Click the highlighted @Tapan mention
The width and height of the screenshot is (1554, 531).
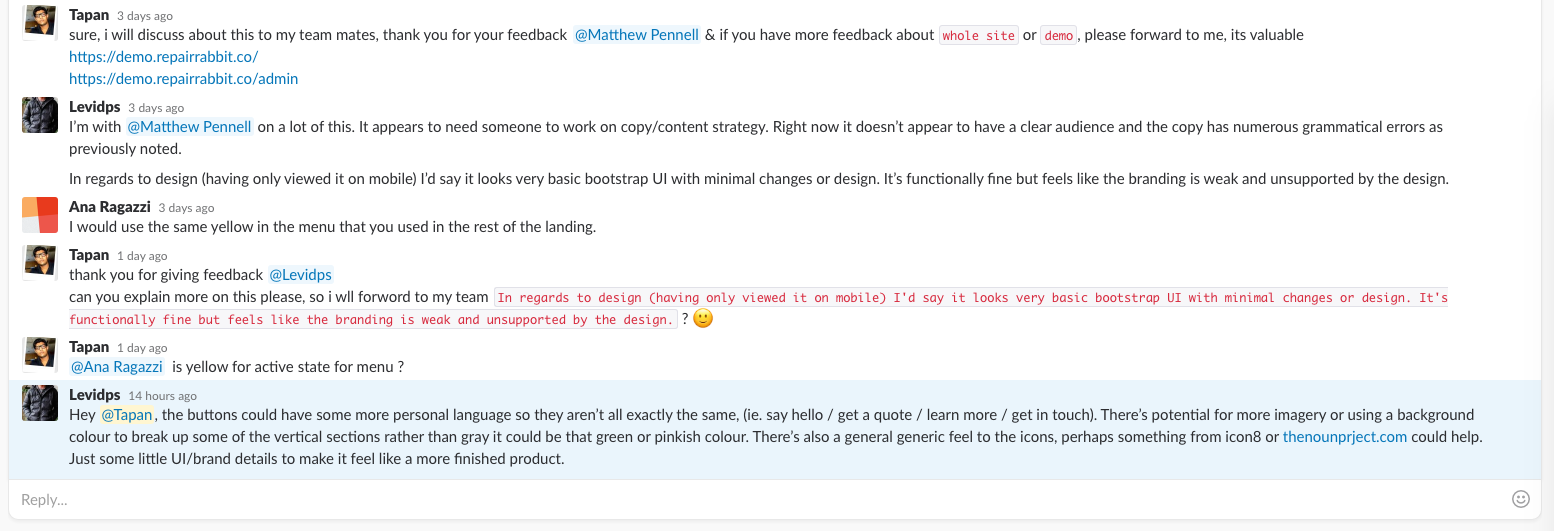[x=127, y=415]
